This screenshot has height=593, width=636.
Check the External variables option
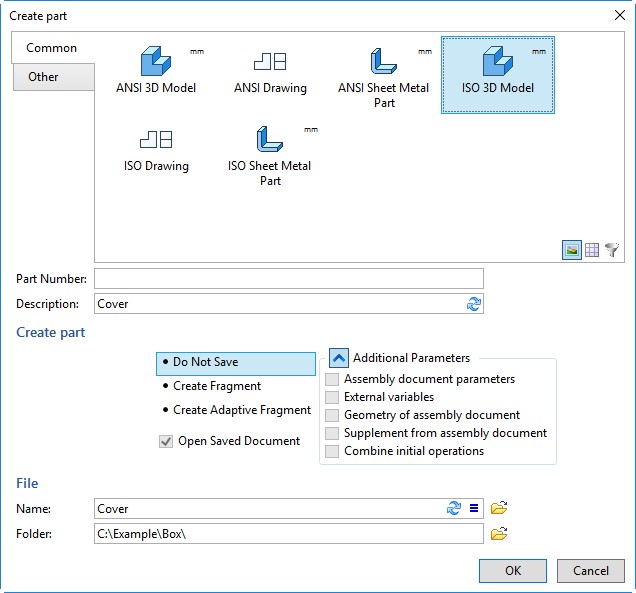coord(332,397)
